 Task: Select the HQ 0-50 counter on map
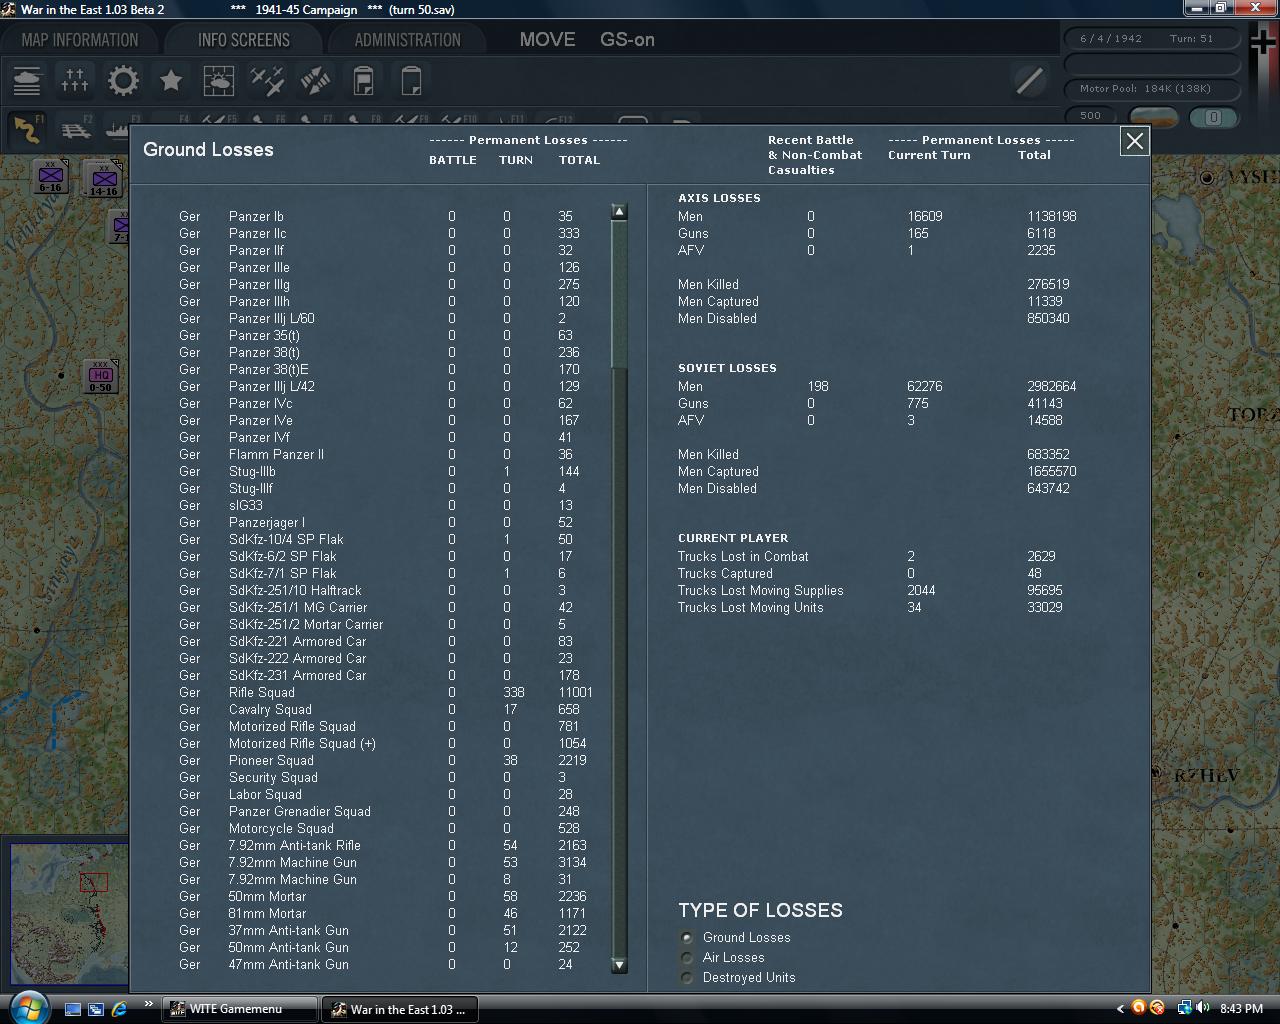click(x=100, y=376)
